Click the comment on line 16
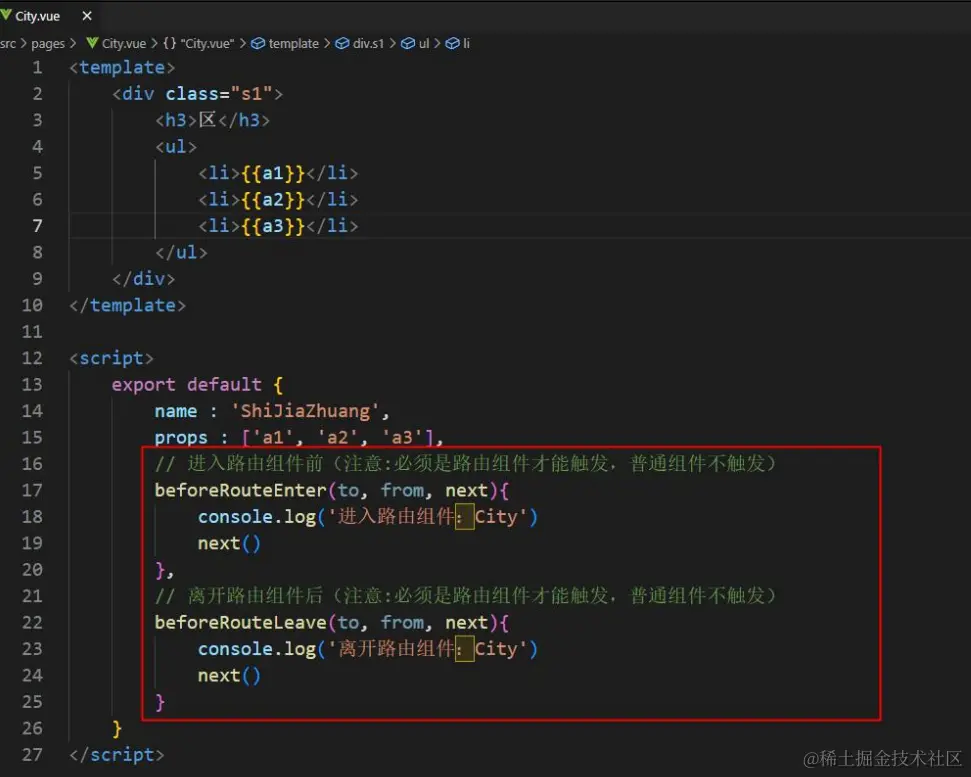Image resolution: width=971 pixels, height=777 pixels. point(465,464)
